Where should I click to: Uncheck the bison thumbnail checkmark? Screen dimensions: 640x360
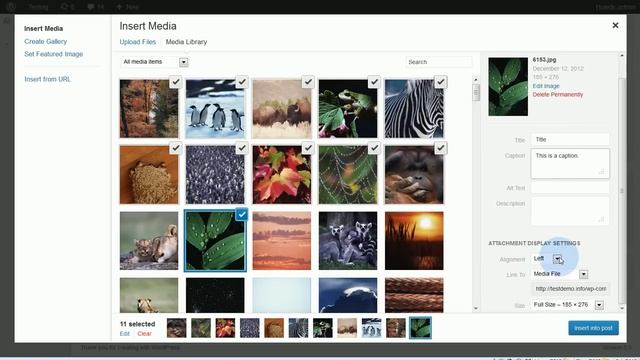[308, 82]
